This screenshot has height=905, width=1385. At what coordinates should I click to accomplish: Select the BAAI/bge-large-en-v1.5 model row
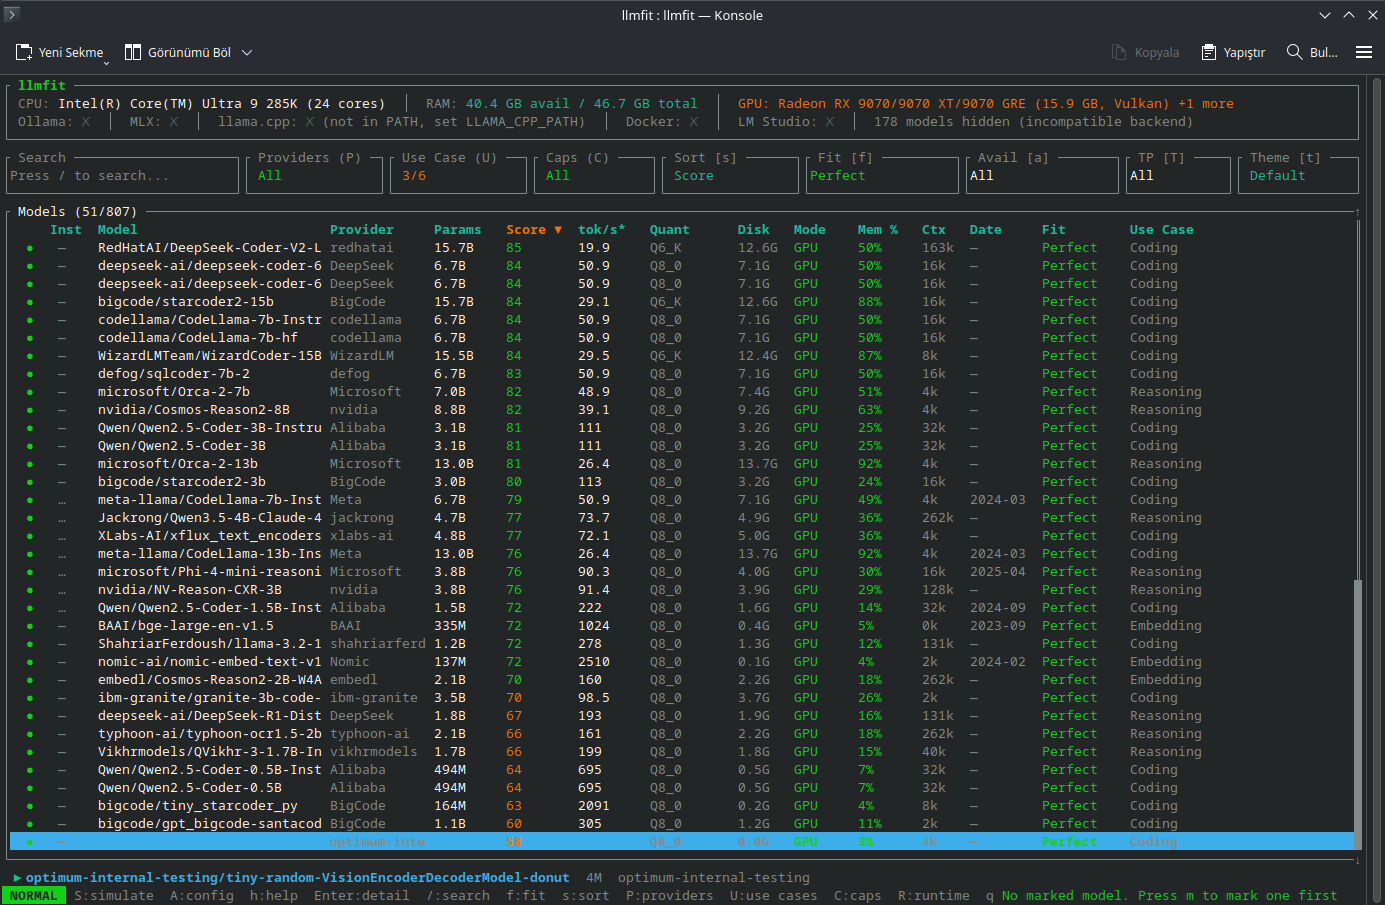point(682,626)
